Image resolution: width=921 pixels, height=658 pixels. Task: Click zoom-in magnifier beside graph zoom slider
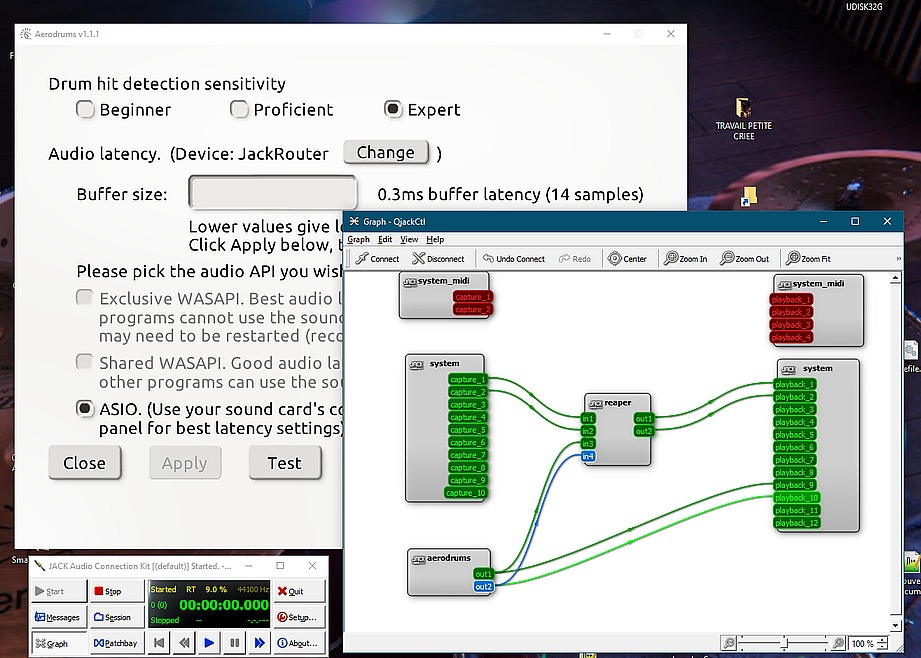coord(838,643)
